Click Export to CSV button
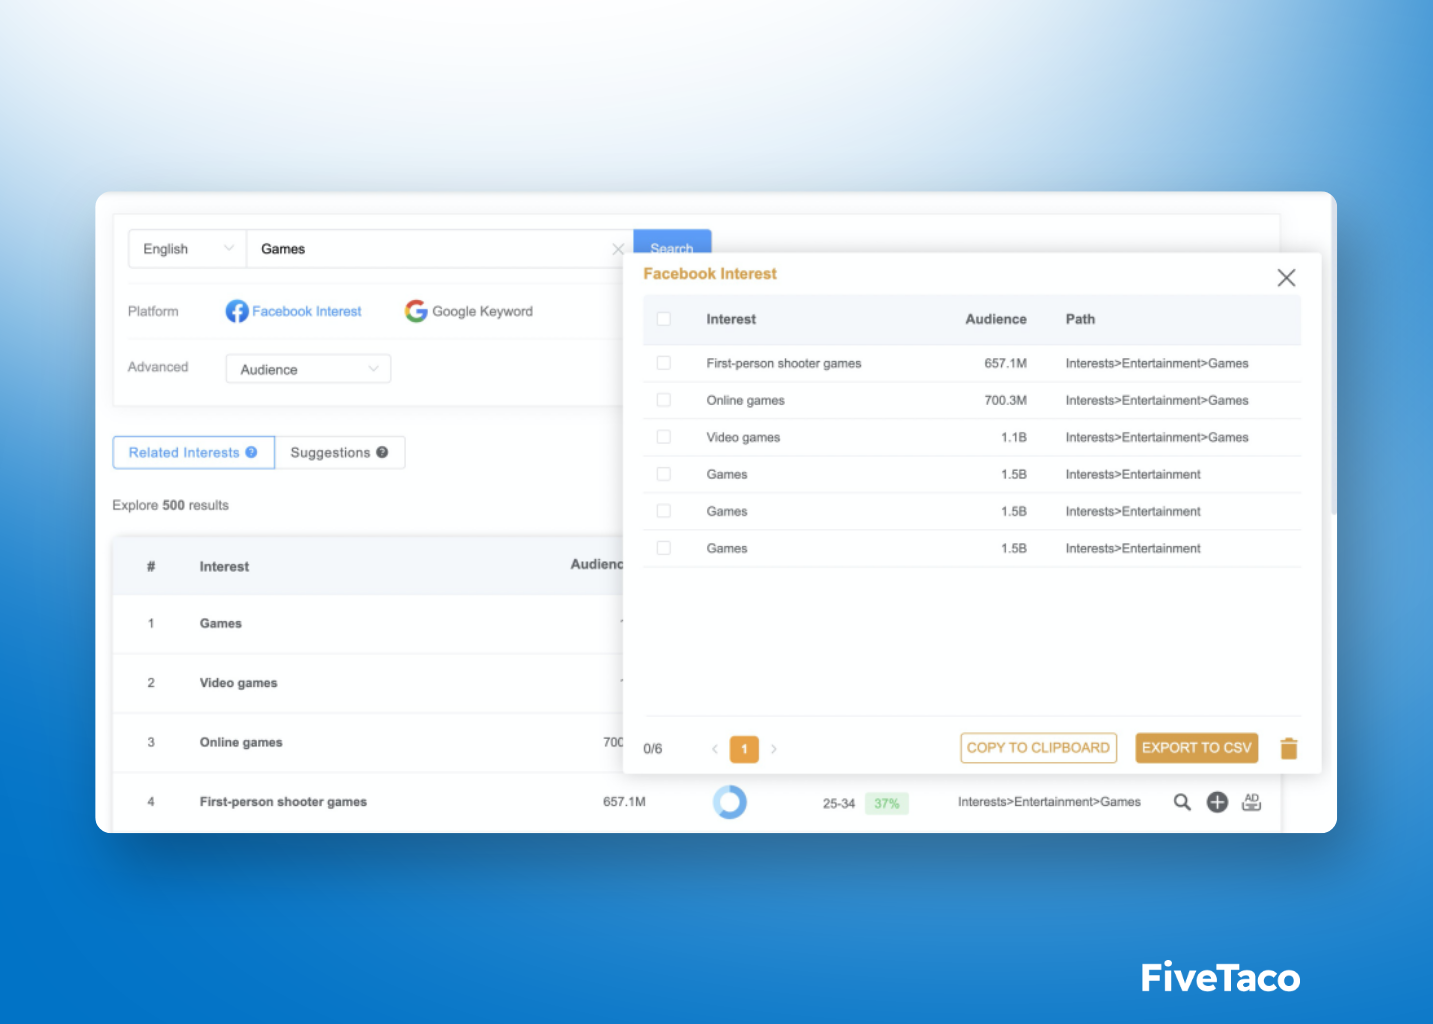 [x=1197, y=748]
